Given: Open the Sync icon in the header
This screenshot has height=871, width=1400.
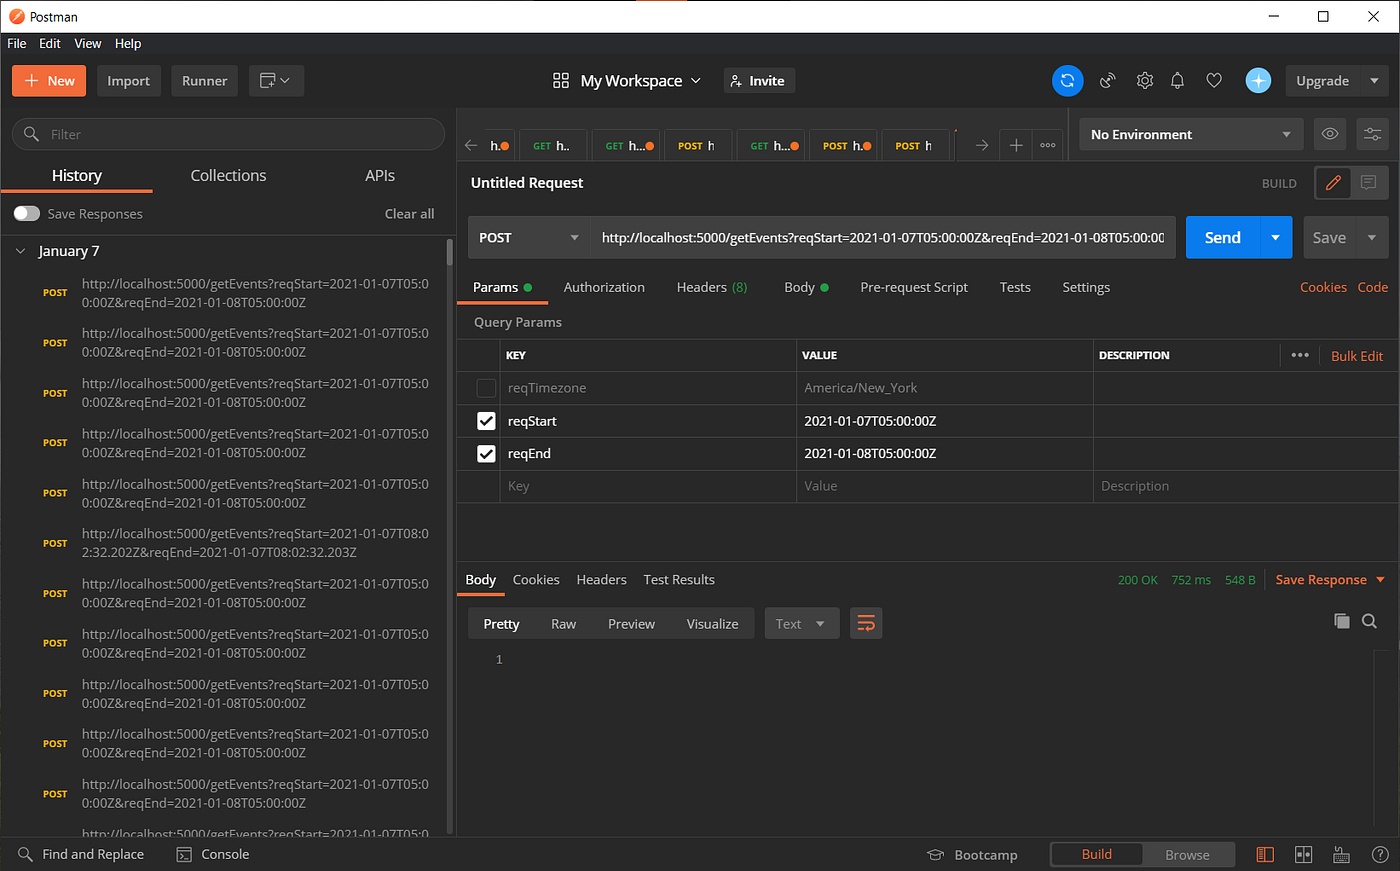Looking at the screenshot, I should [x=1067, y=81].
